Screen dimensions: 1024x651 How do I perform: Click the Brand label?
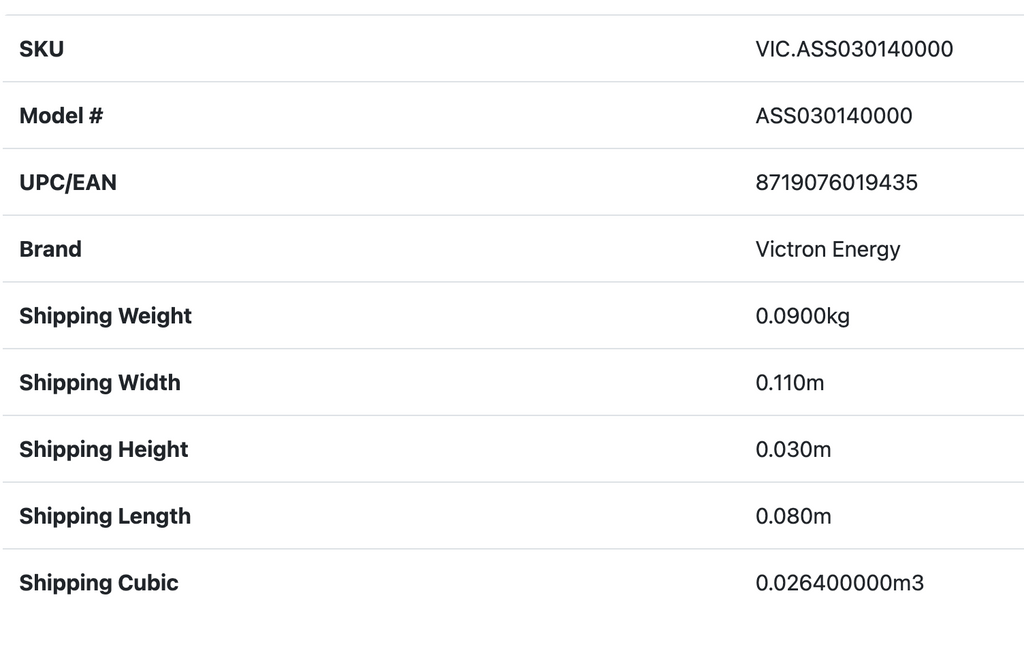coord(50,249)
